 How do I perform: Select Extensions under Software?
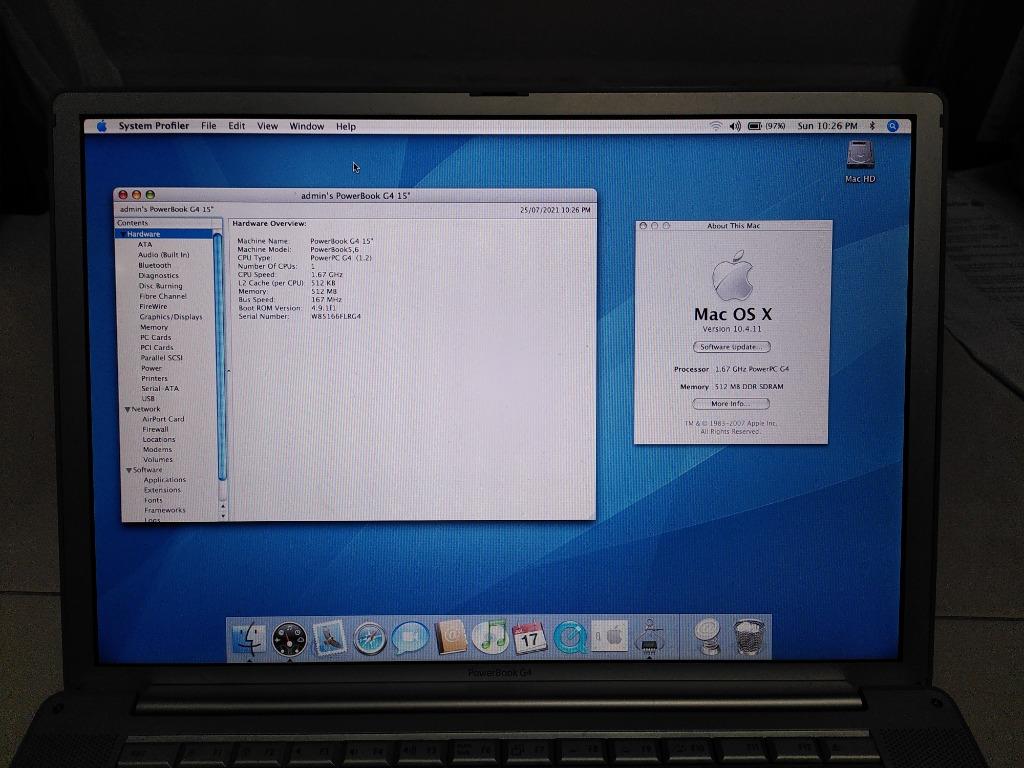click(x=163, y=490)
